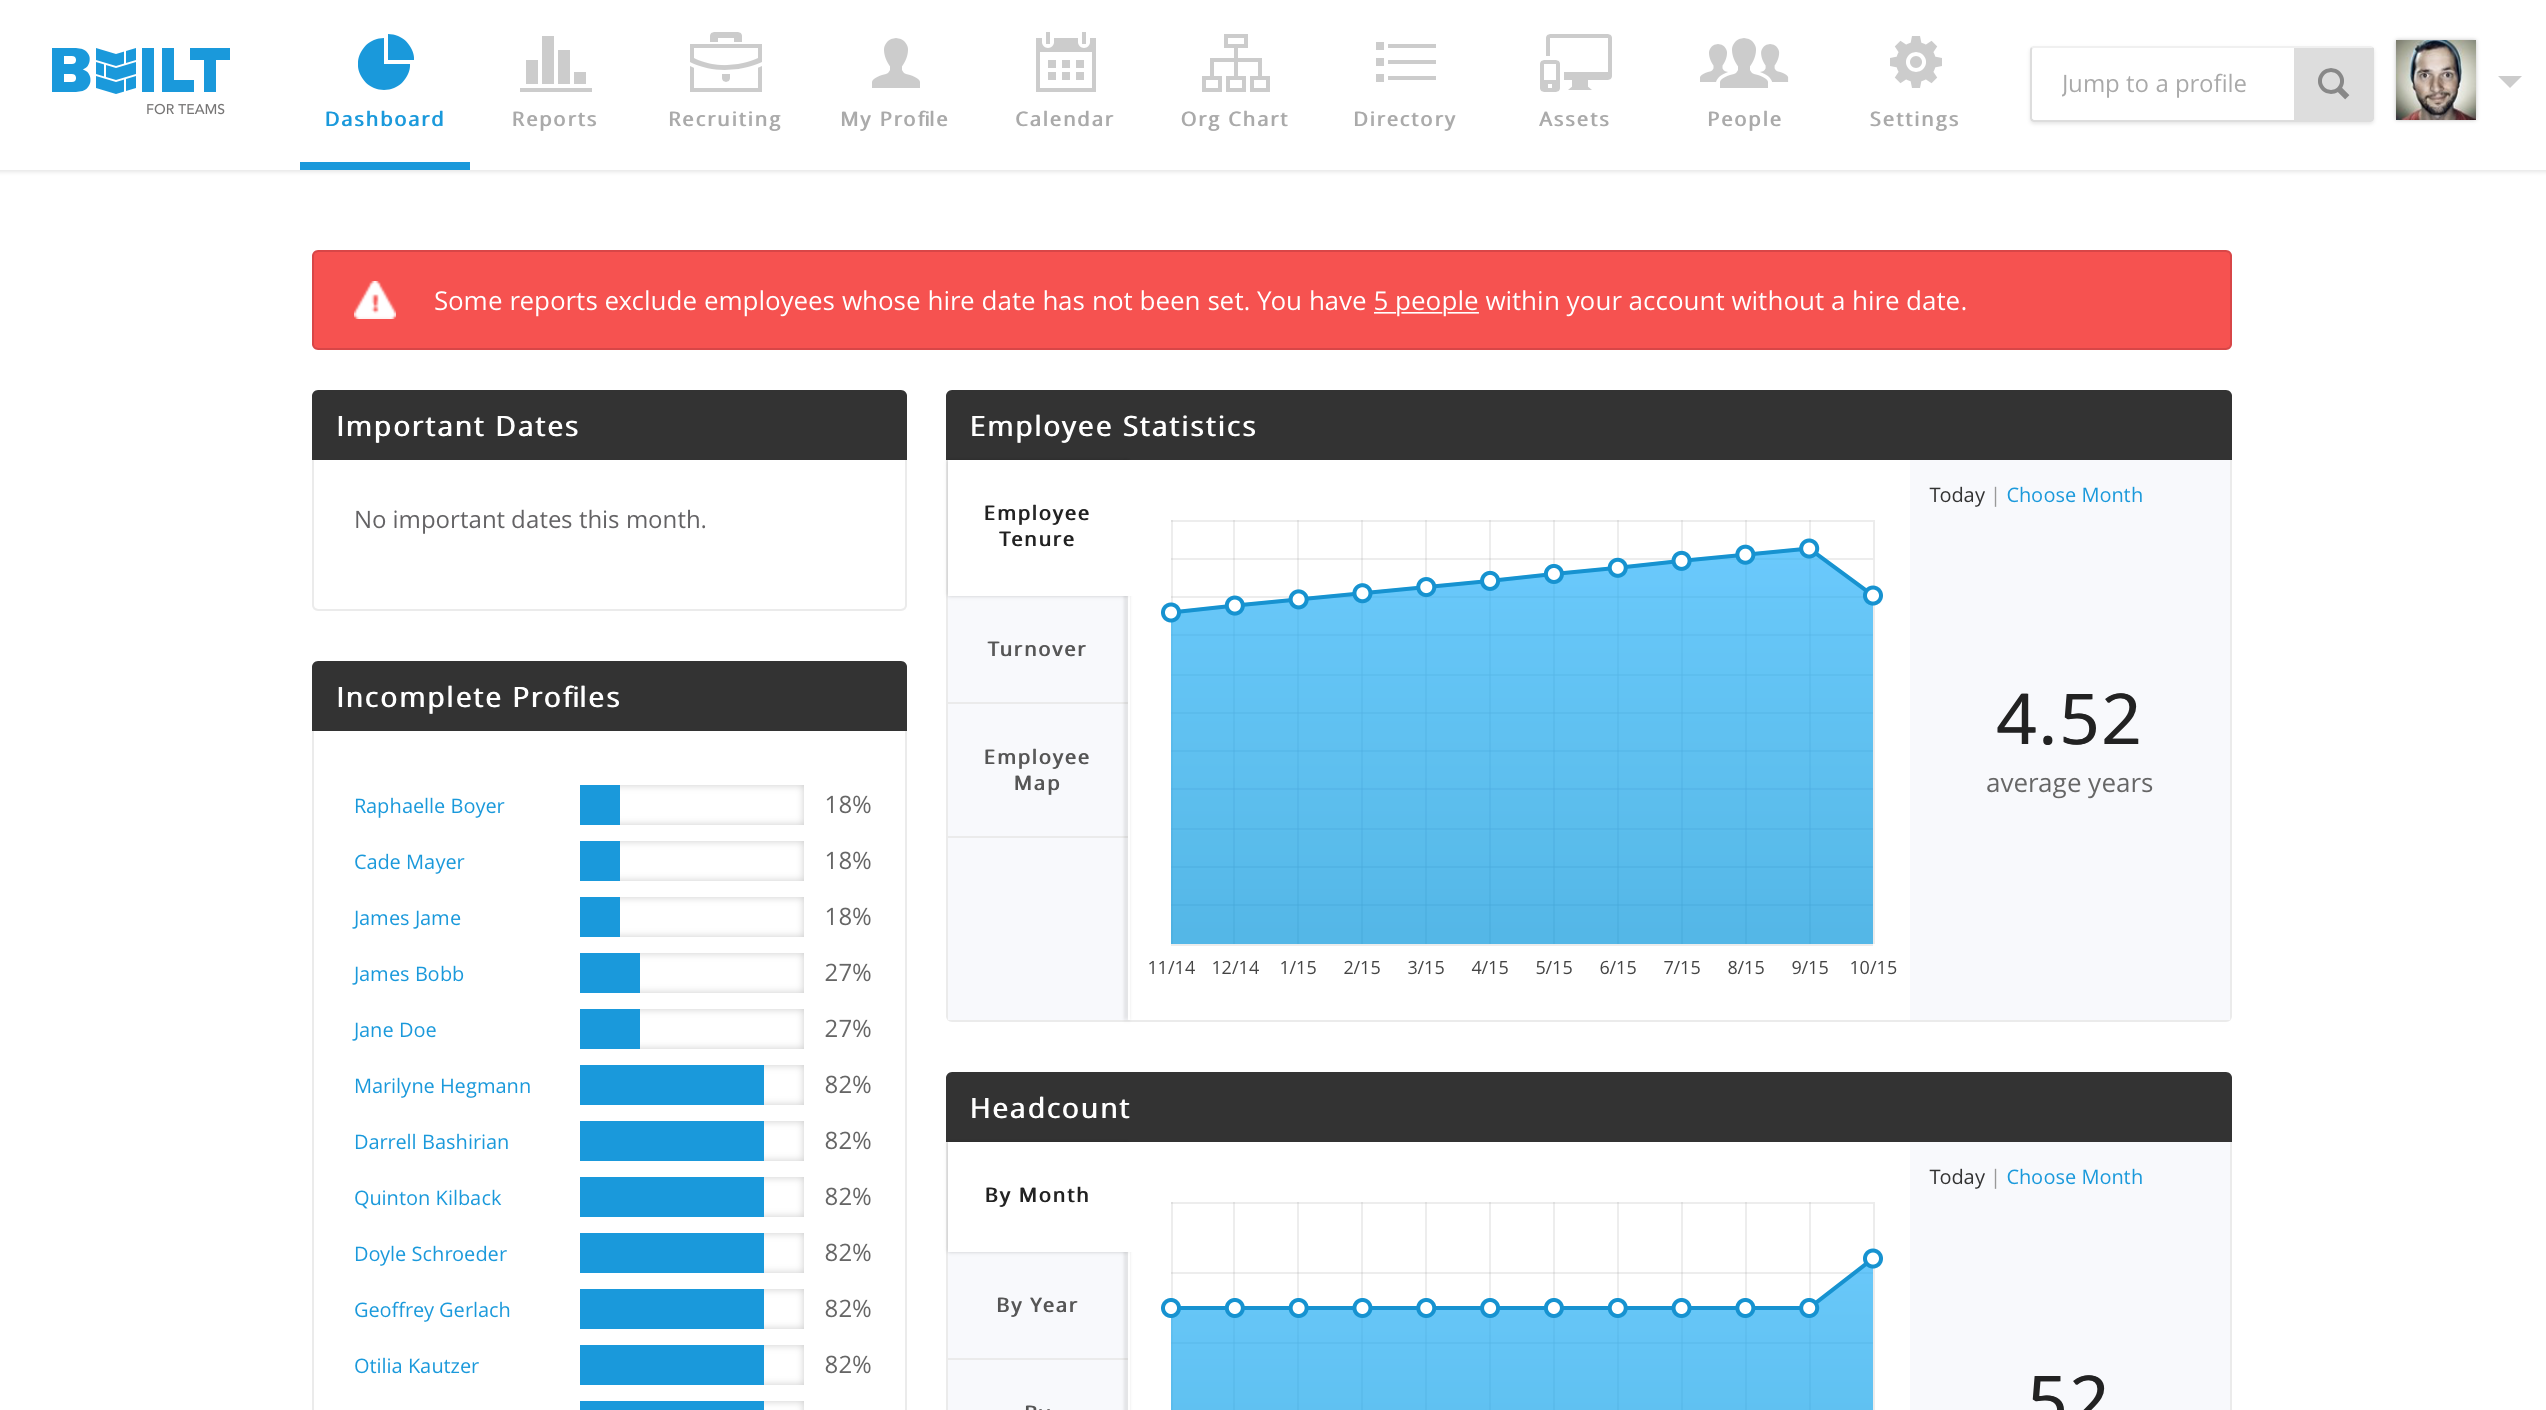Open Raphaelle Boyer's profile link

point(429,806)
